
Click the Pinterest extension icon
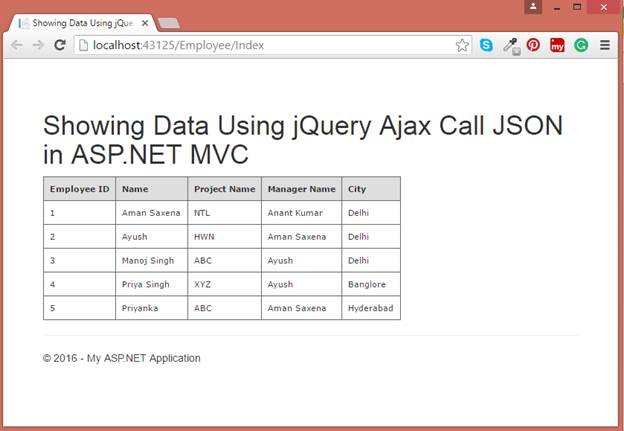click(533, 45)
